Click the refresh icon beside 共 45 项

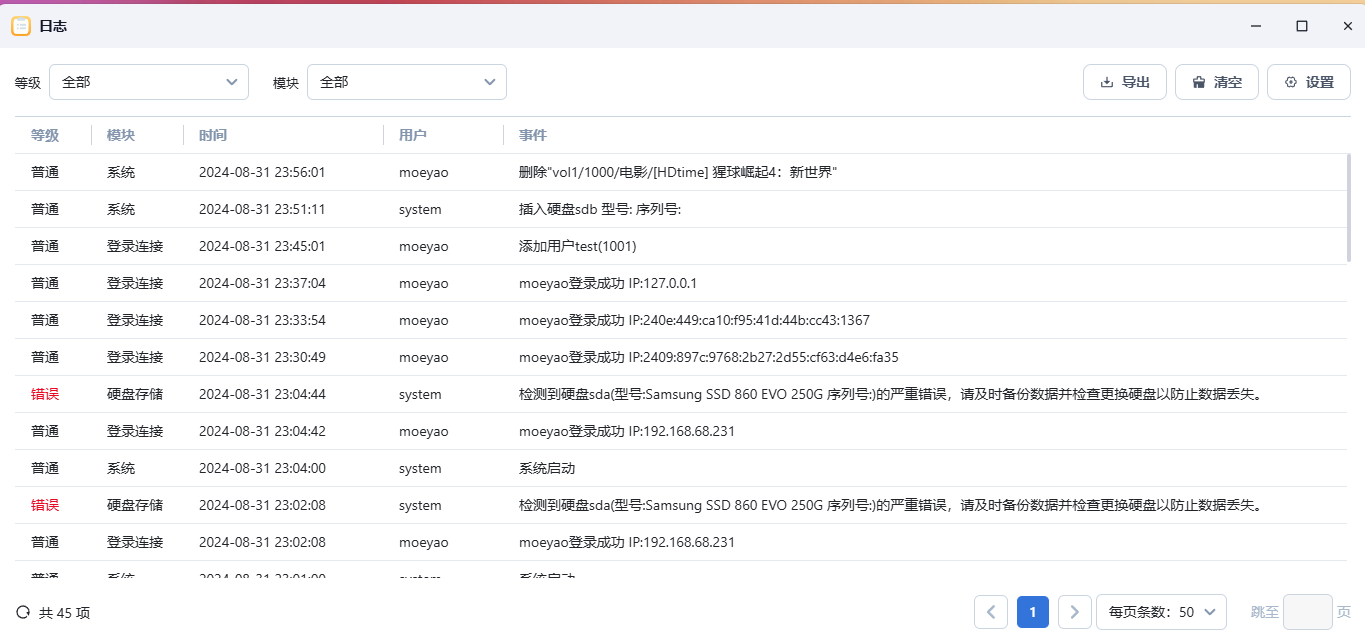pos(23,612)
